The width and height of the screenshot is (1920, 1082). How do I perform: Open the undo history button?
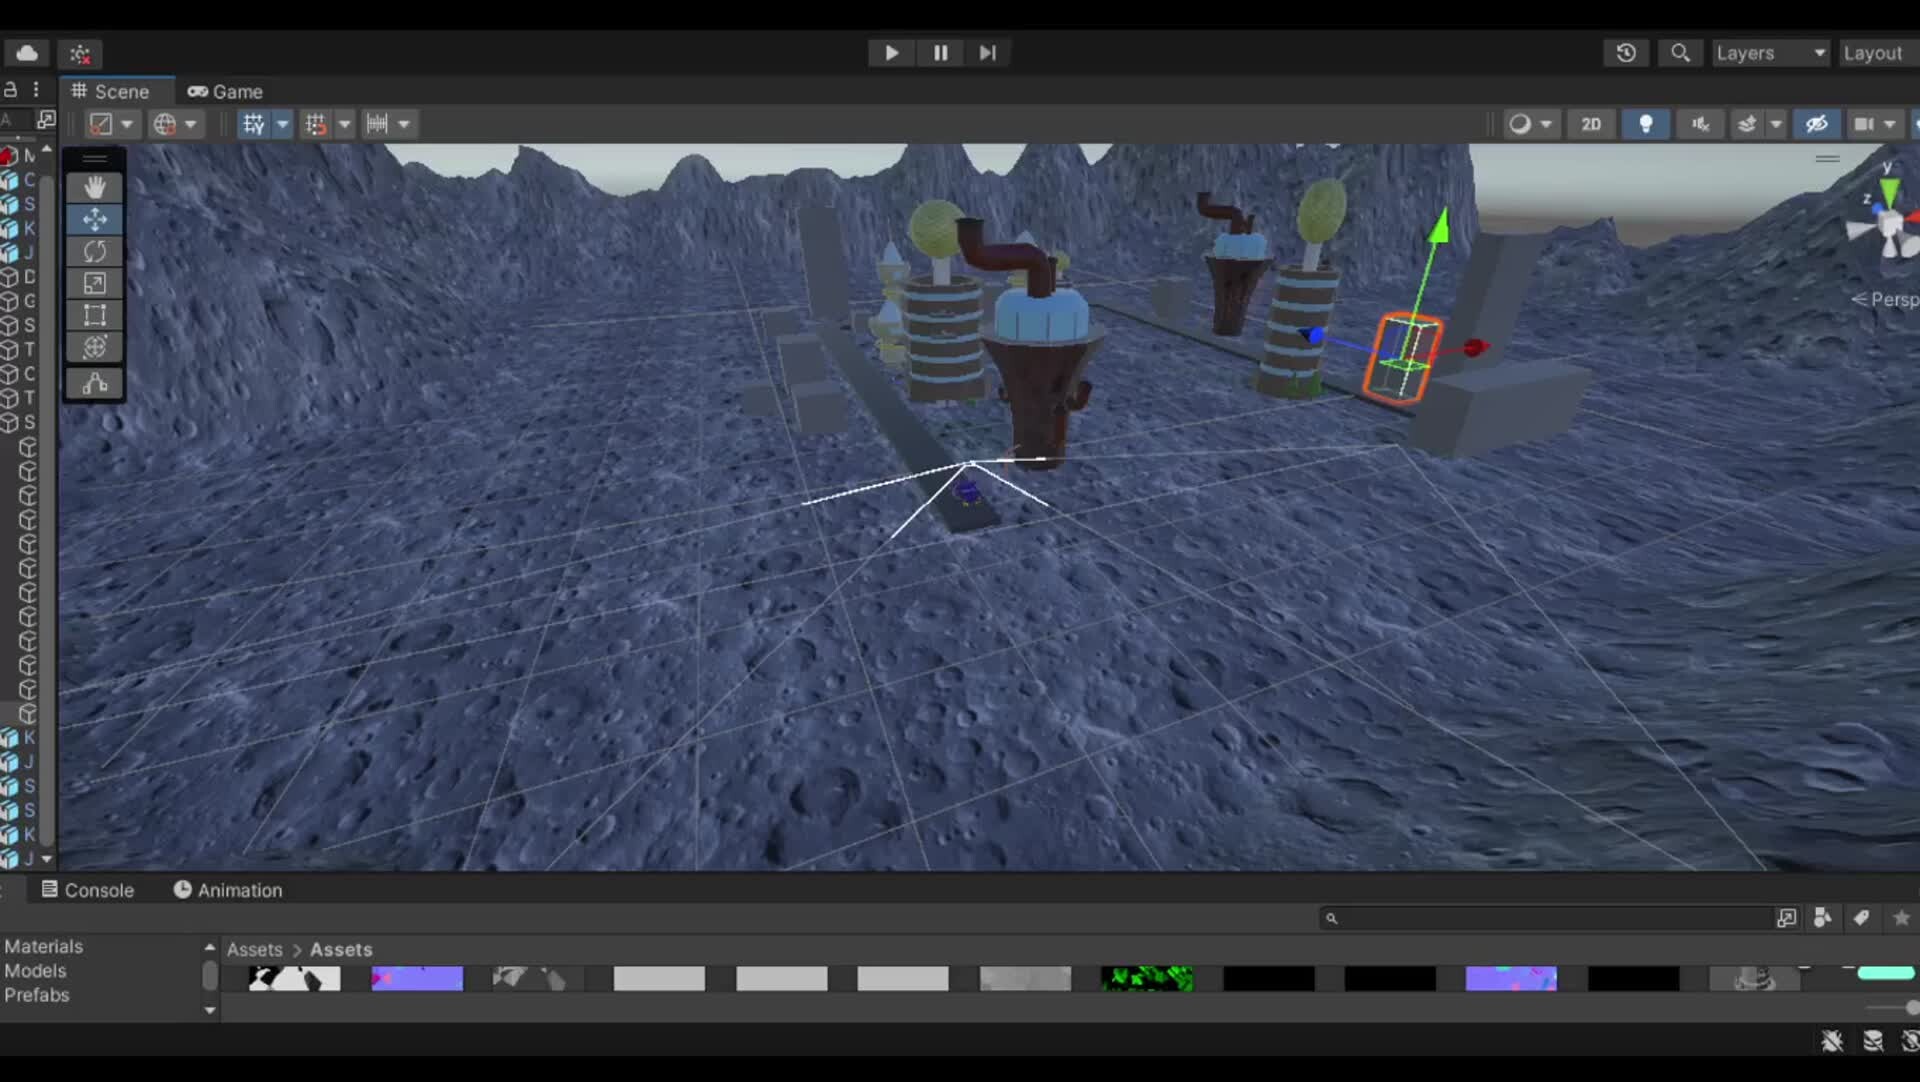coord(1626,53)
